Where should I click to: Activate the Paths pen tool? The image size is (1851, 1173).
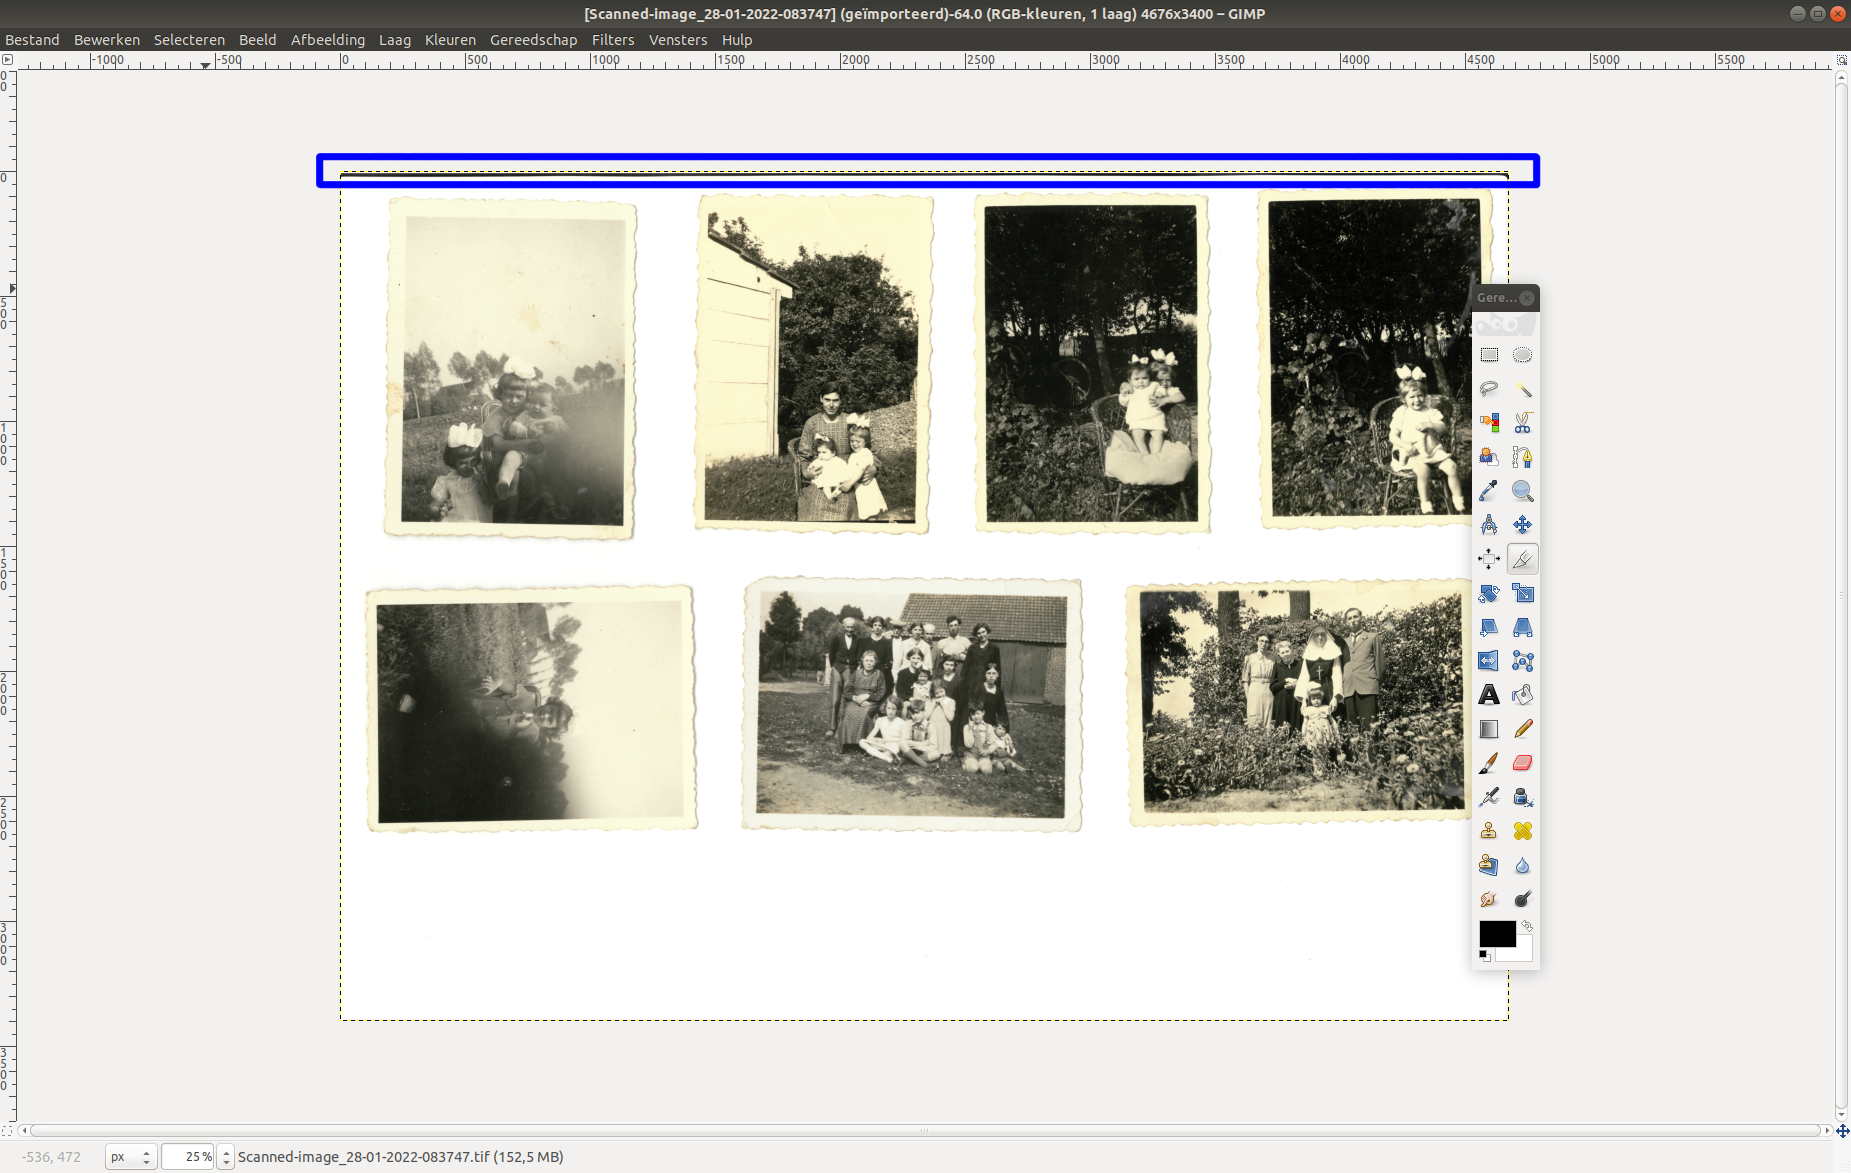click(x=1522, y=457)
